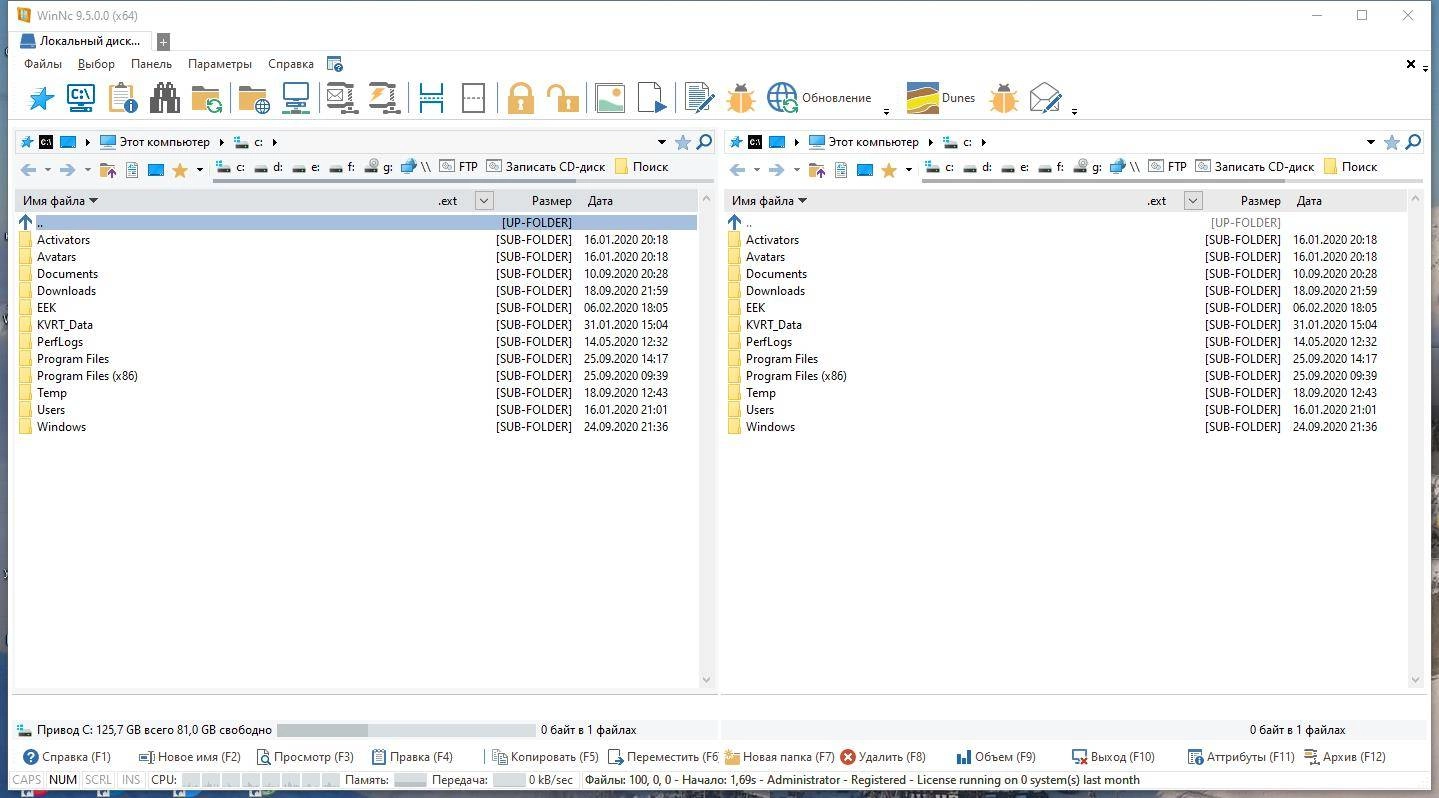Open the image viewer icon
Screen dimensions: 1439x798
pos(610,98)
